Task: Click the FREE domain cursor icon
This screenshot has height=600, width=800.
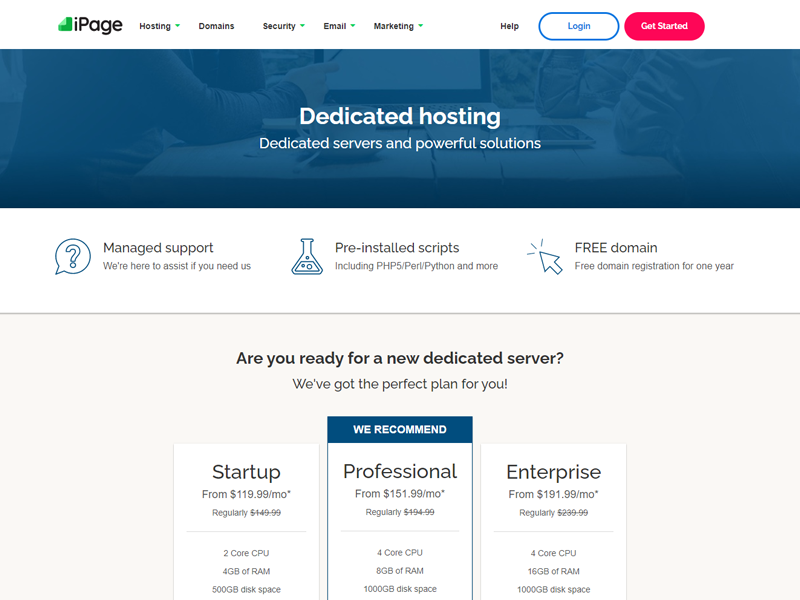Action: click(545, 256)
